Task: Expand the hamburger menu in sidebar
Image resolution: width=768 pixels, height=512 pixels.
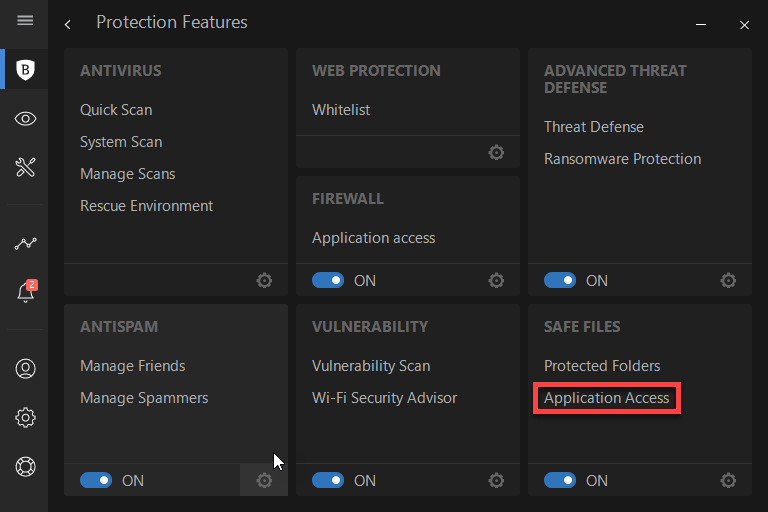Action: 26,21
